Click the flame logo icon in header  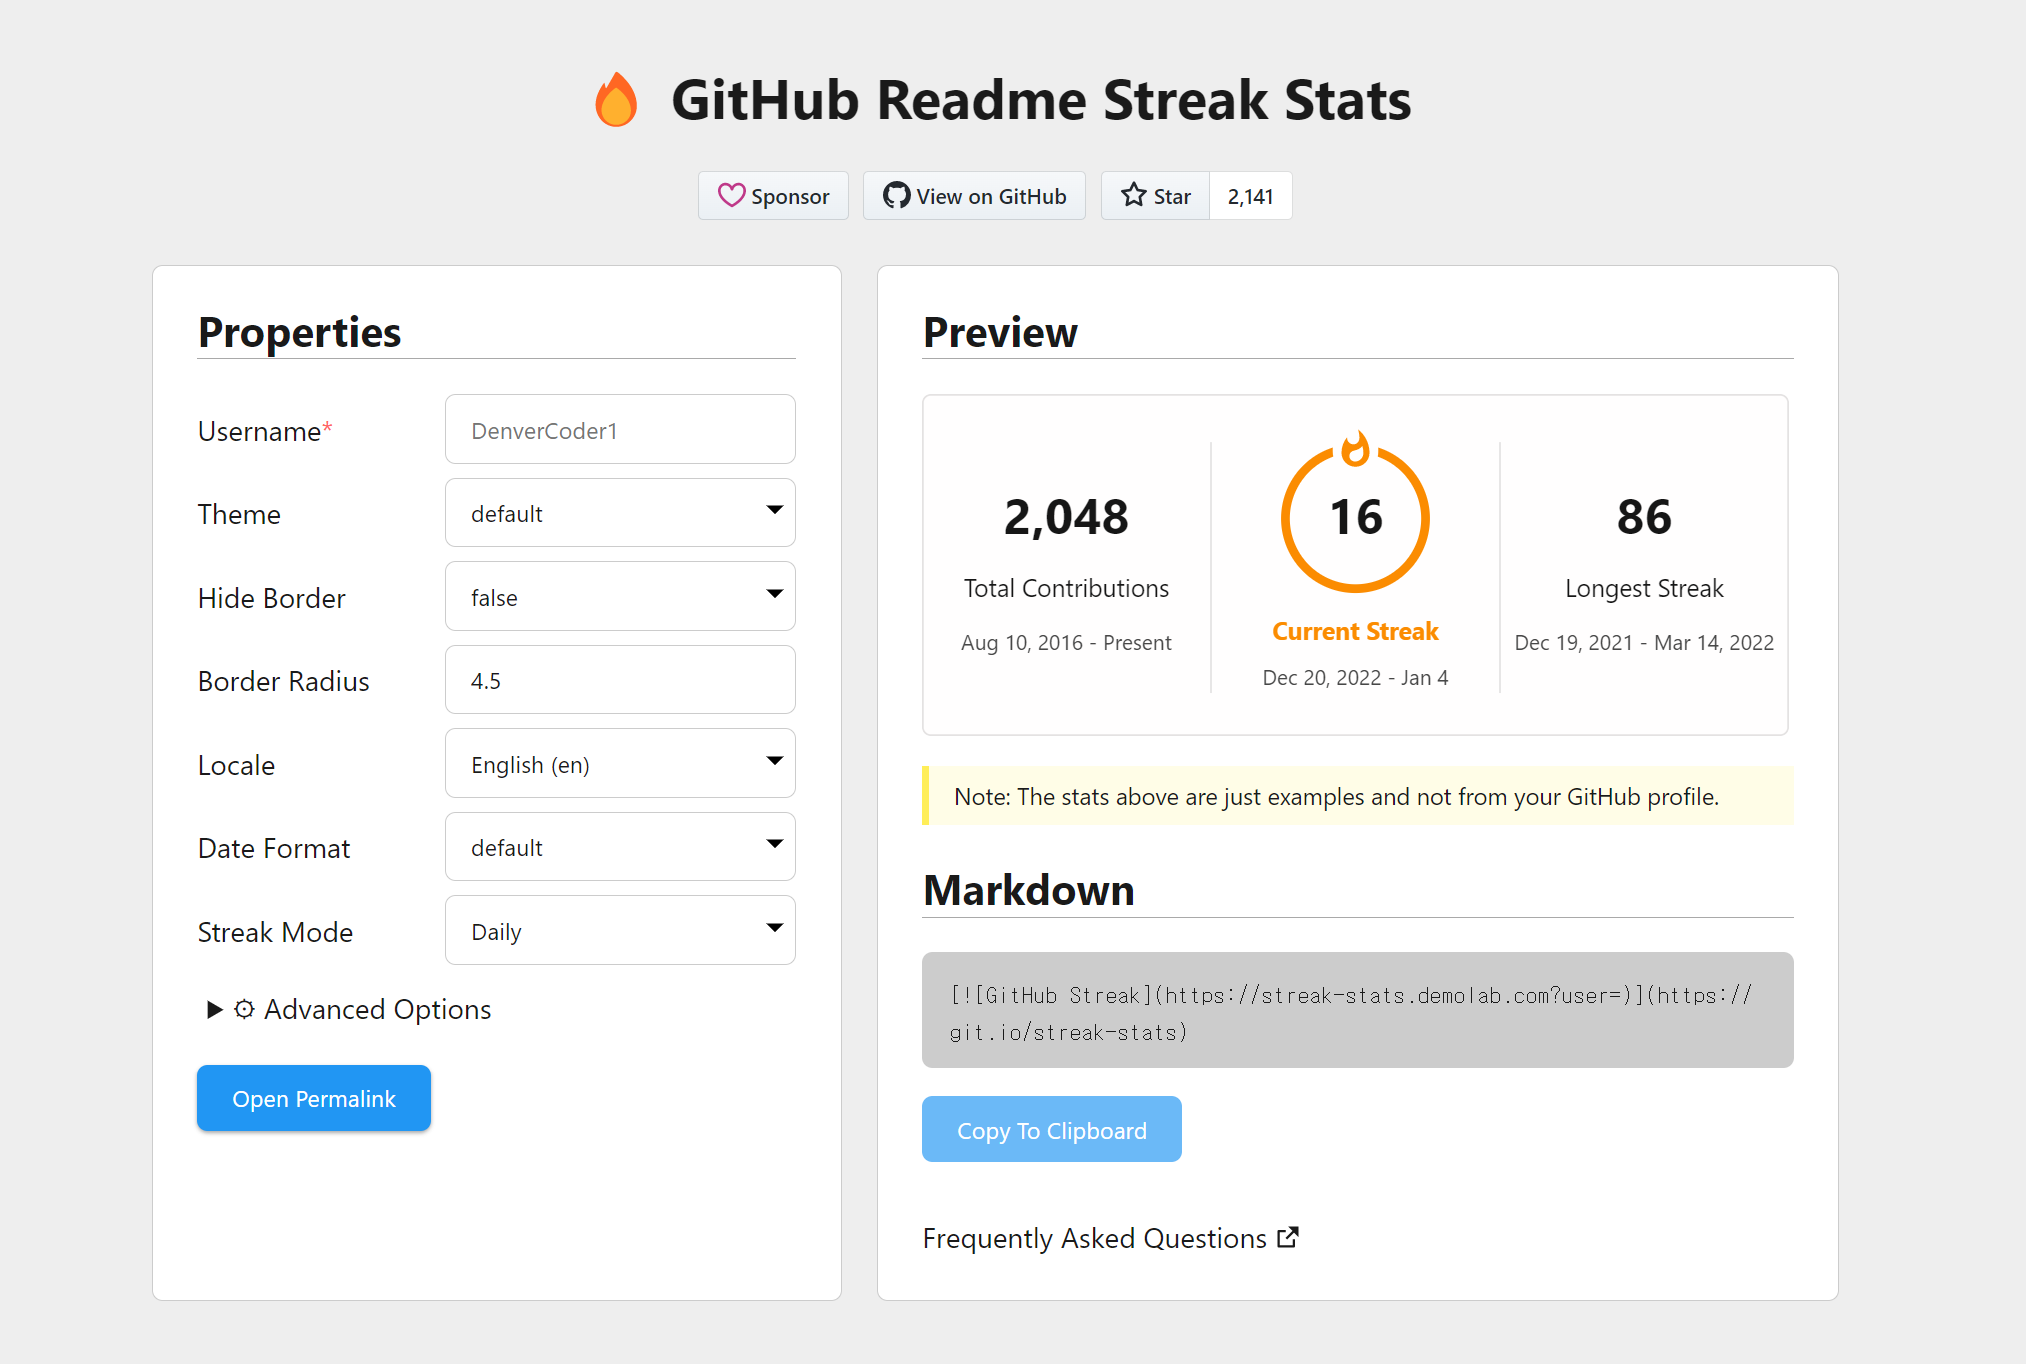coord(616,100)
